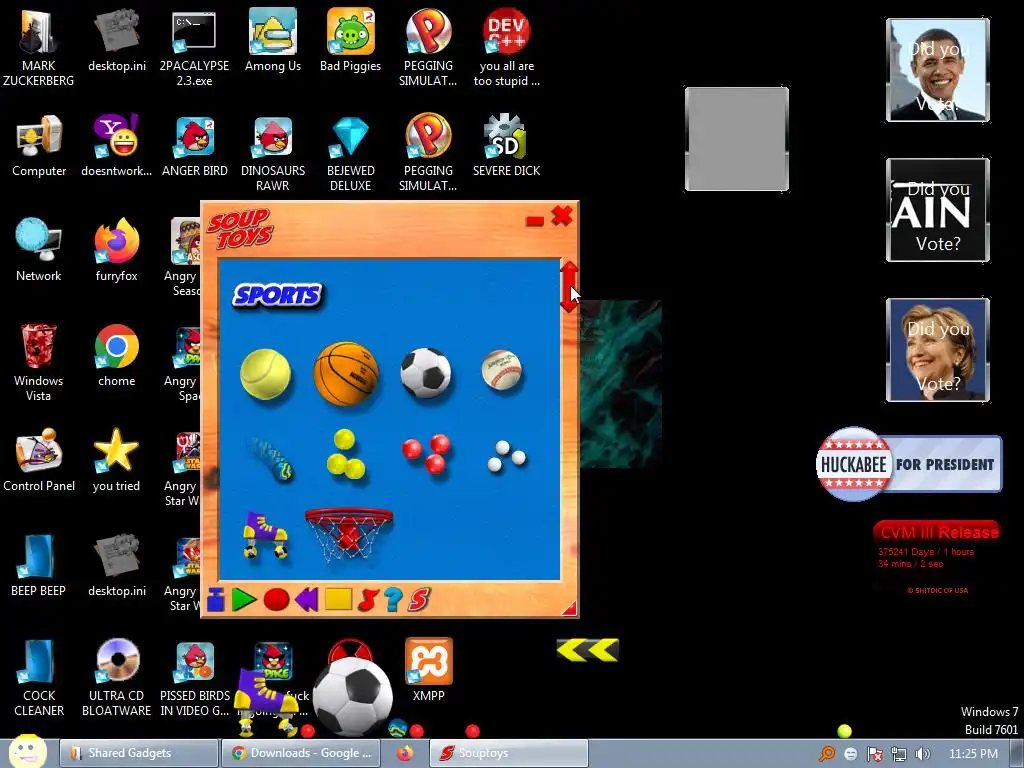Screen dimensions: 1024x768
Task: Select the BEEP BEEP desktop icon
Action: [x=39, y=566]
